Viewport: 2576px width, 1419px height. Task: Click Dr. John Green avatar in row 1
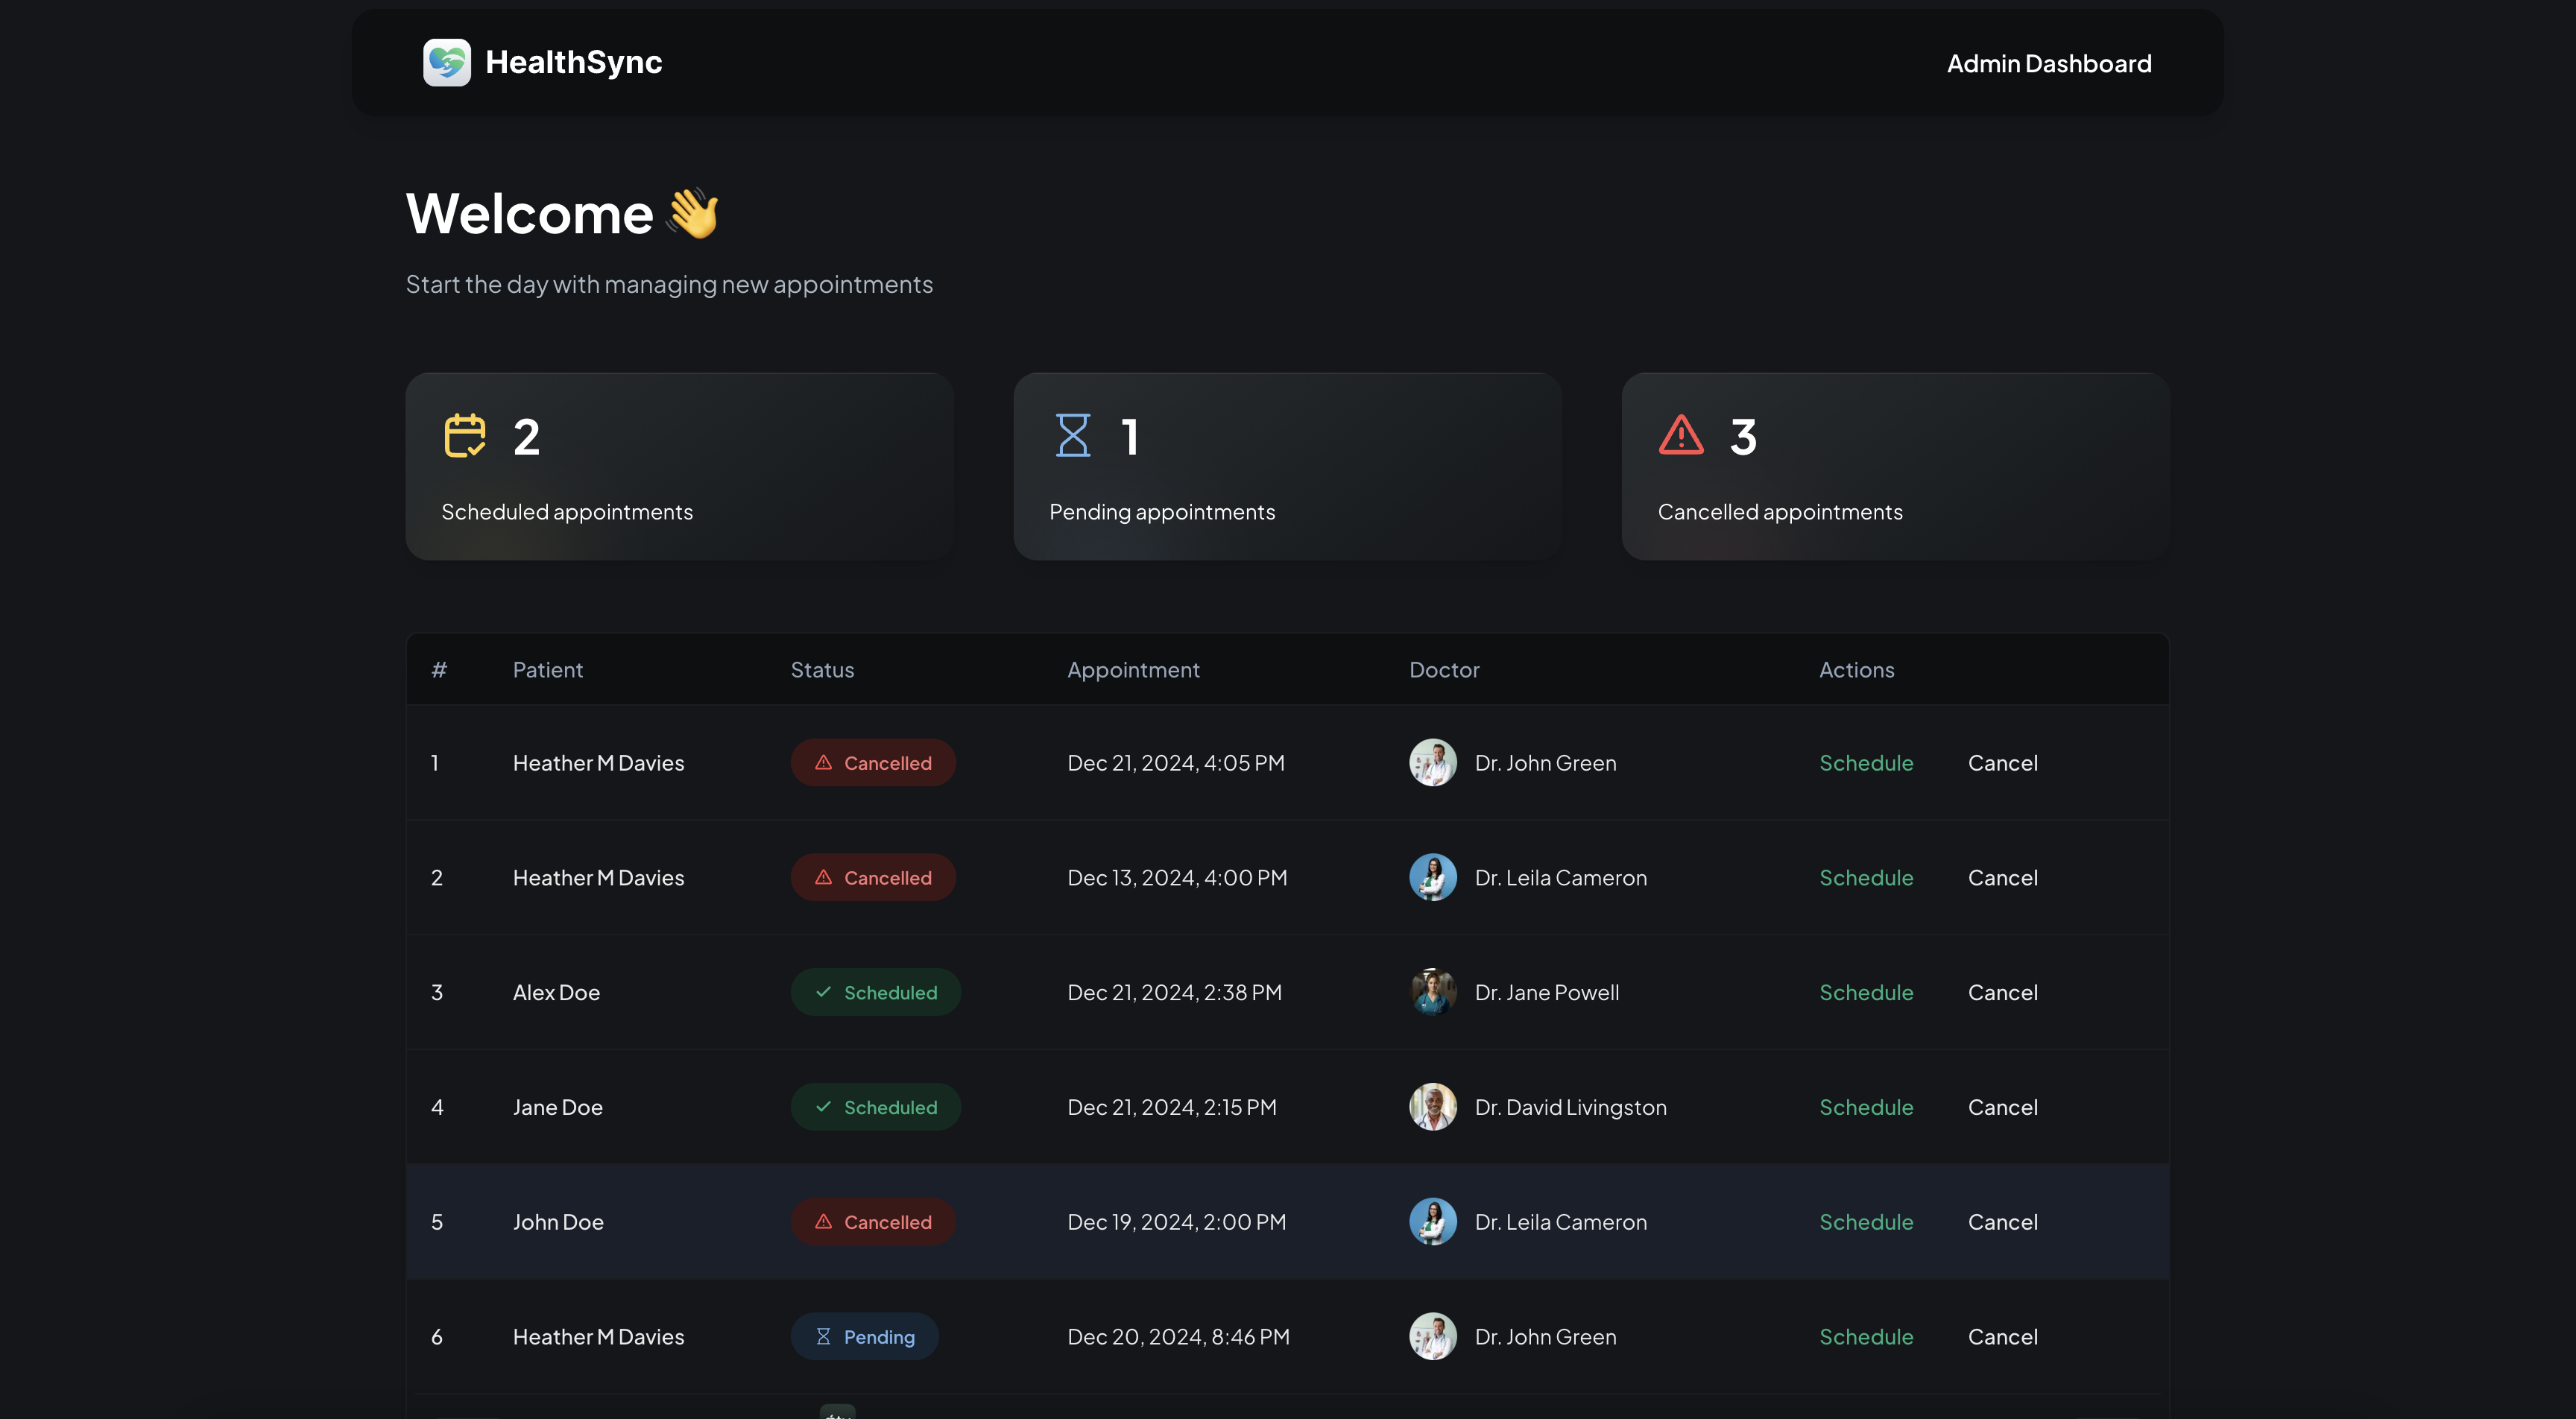click(x=1432, y=762)
